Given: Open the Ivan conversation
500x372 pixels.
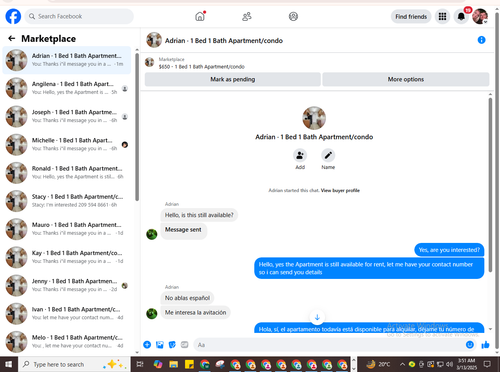Looking at the screenshot, I should (x=67, y=313).
